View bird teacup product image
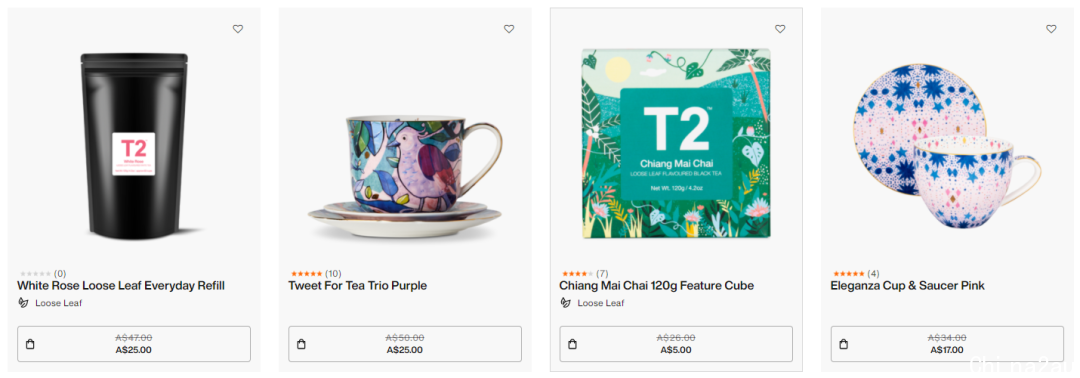The width and height of the screenshot is (1080, 378). pyautogui.click(x=405, y=176)
